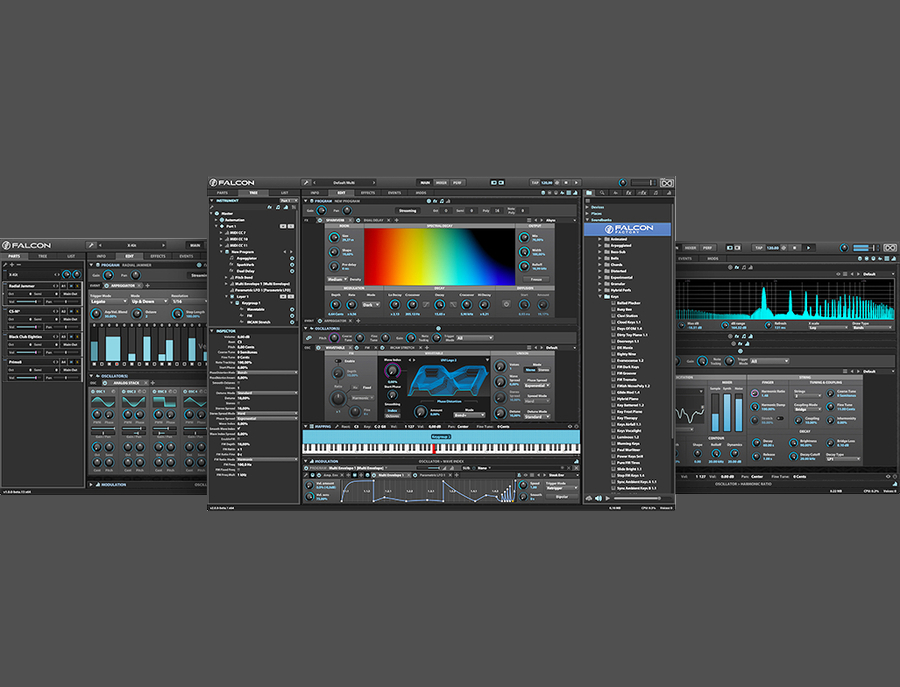900x687 pixels.
Task: Toggle Dual Delay effect power button
Action: pos(358,220)
